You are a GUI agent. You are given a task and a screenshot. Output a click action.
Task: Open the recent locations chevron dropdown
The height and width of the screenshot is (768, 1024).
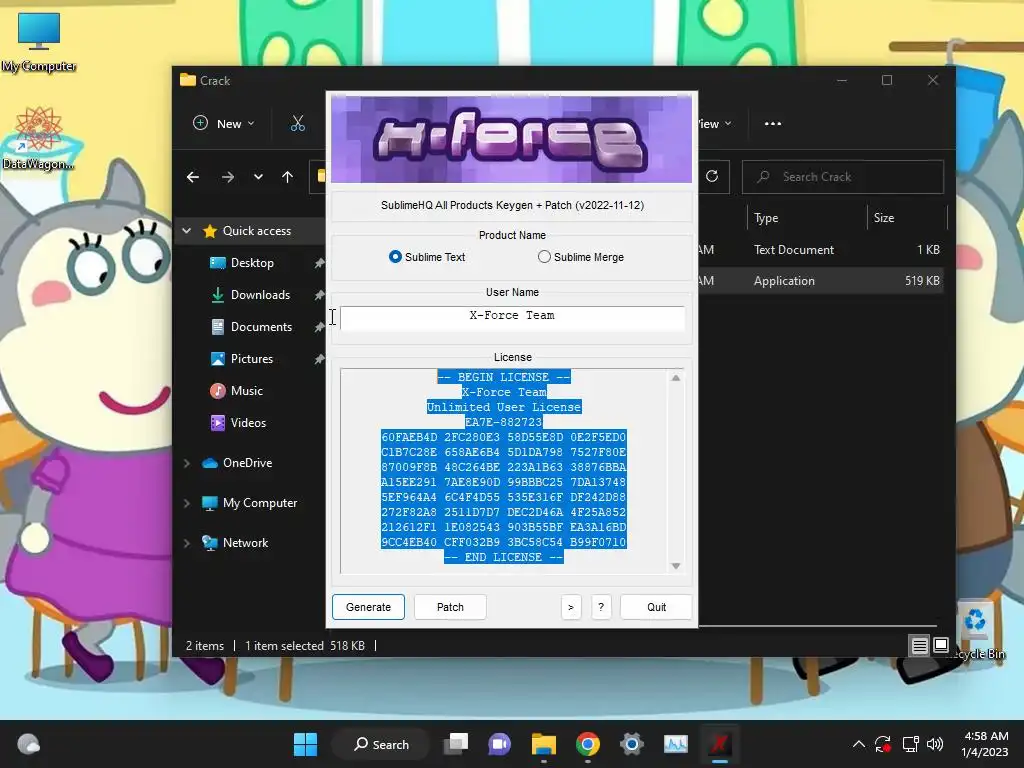[259, 177]
